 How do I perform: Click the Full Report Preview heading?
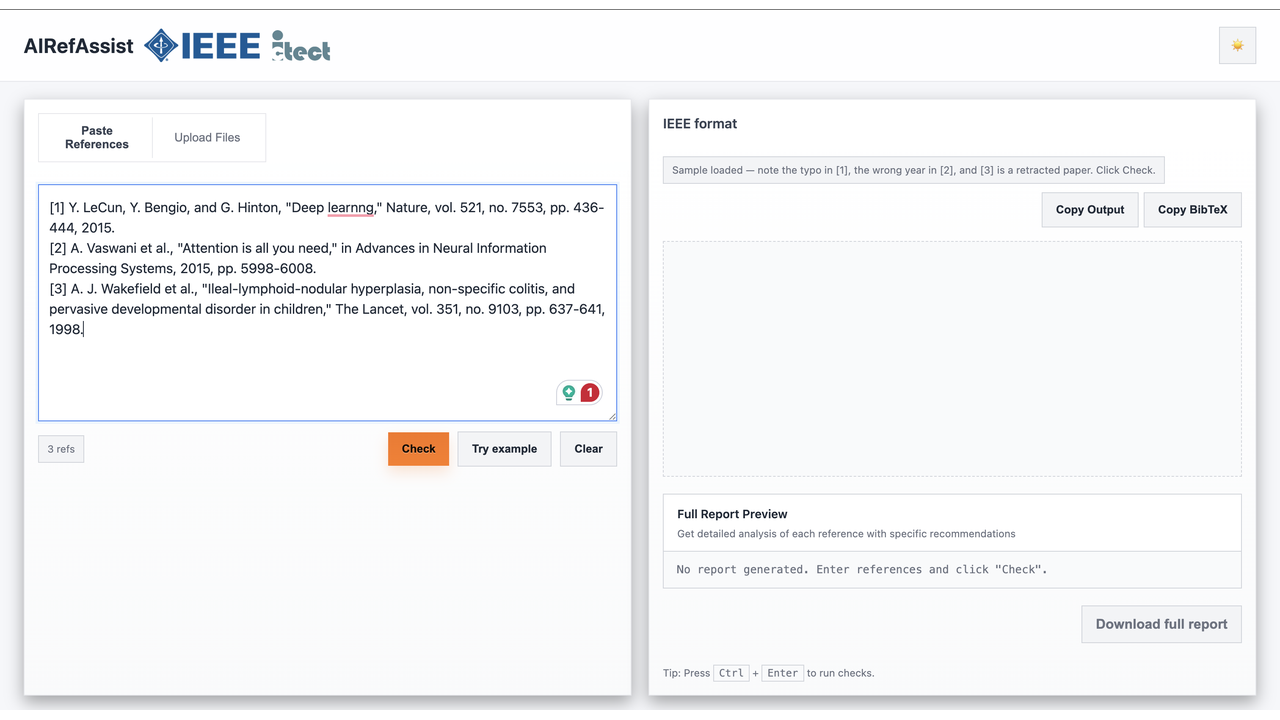pyautogui.click(x=732, y=514)
